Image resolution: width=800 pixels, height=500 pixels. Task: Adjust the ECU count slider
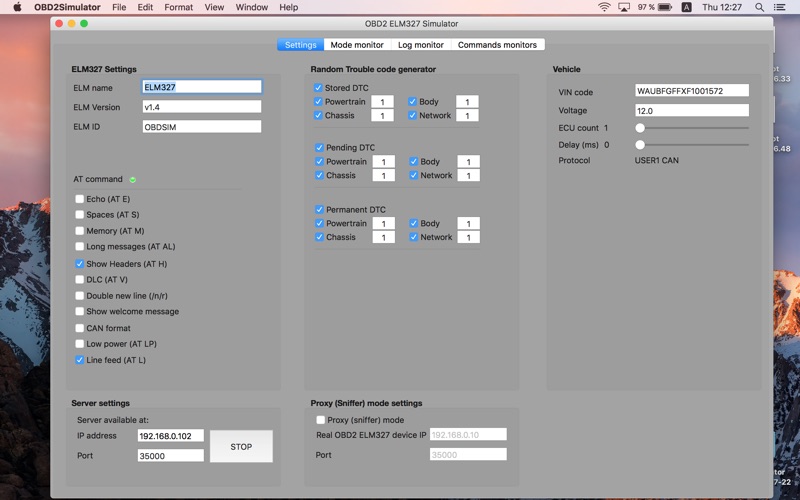coord(640,128)
